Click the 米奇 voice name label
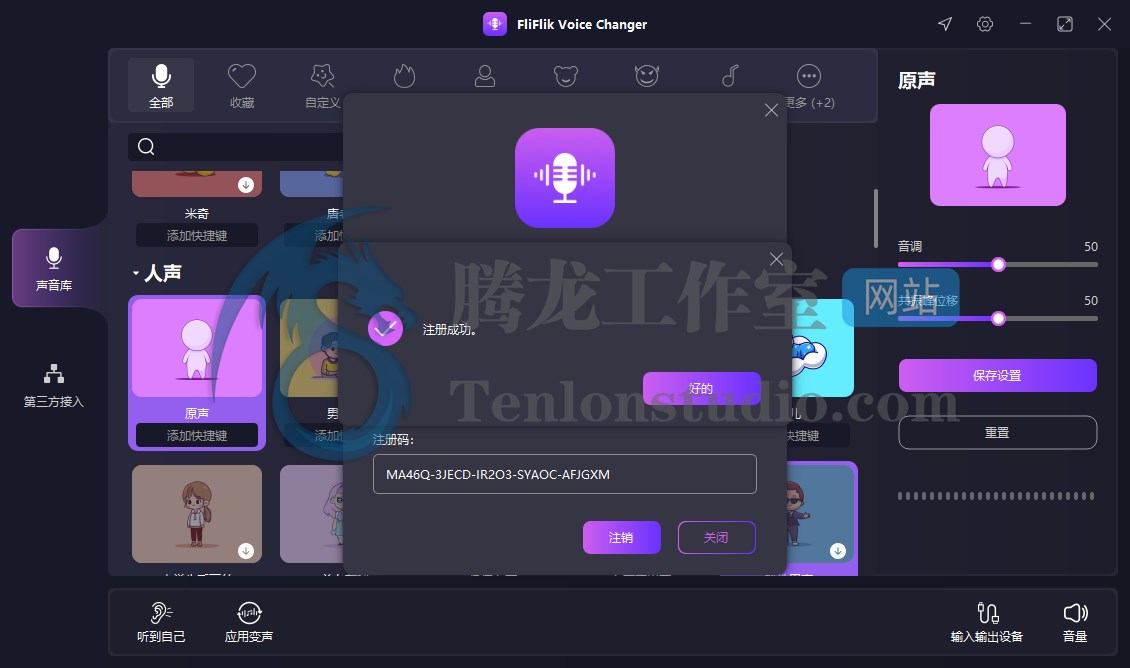The height and width of the screenshot is (668, 1130). [x=197, y=213]
